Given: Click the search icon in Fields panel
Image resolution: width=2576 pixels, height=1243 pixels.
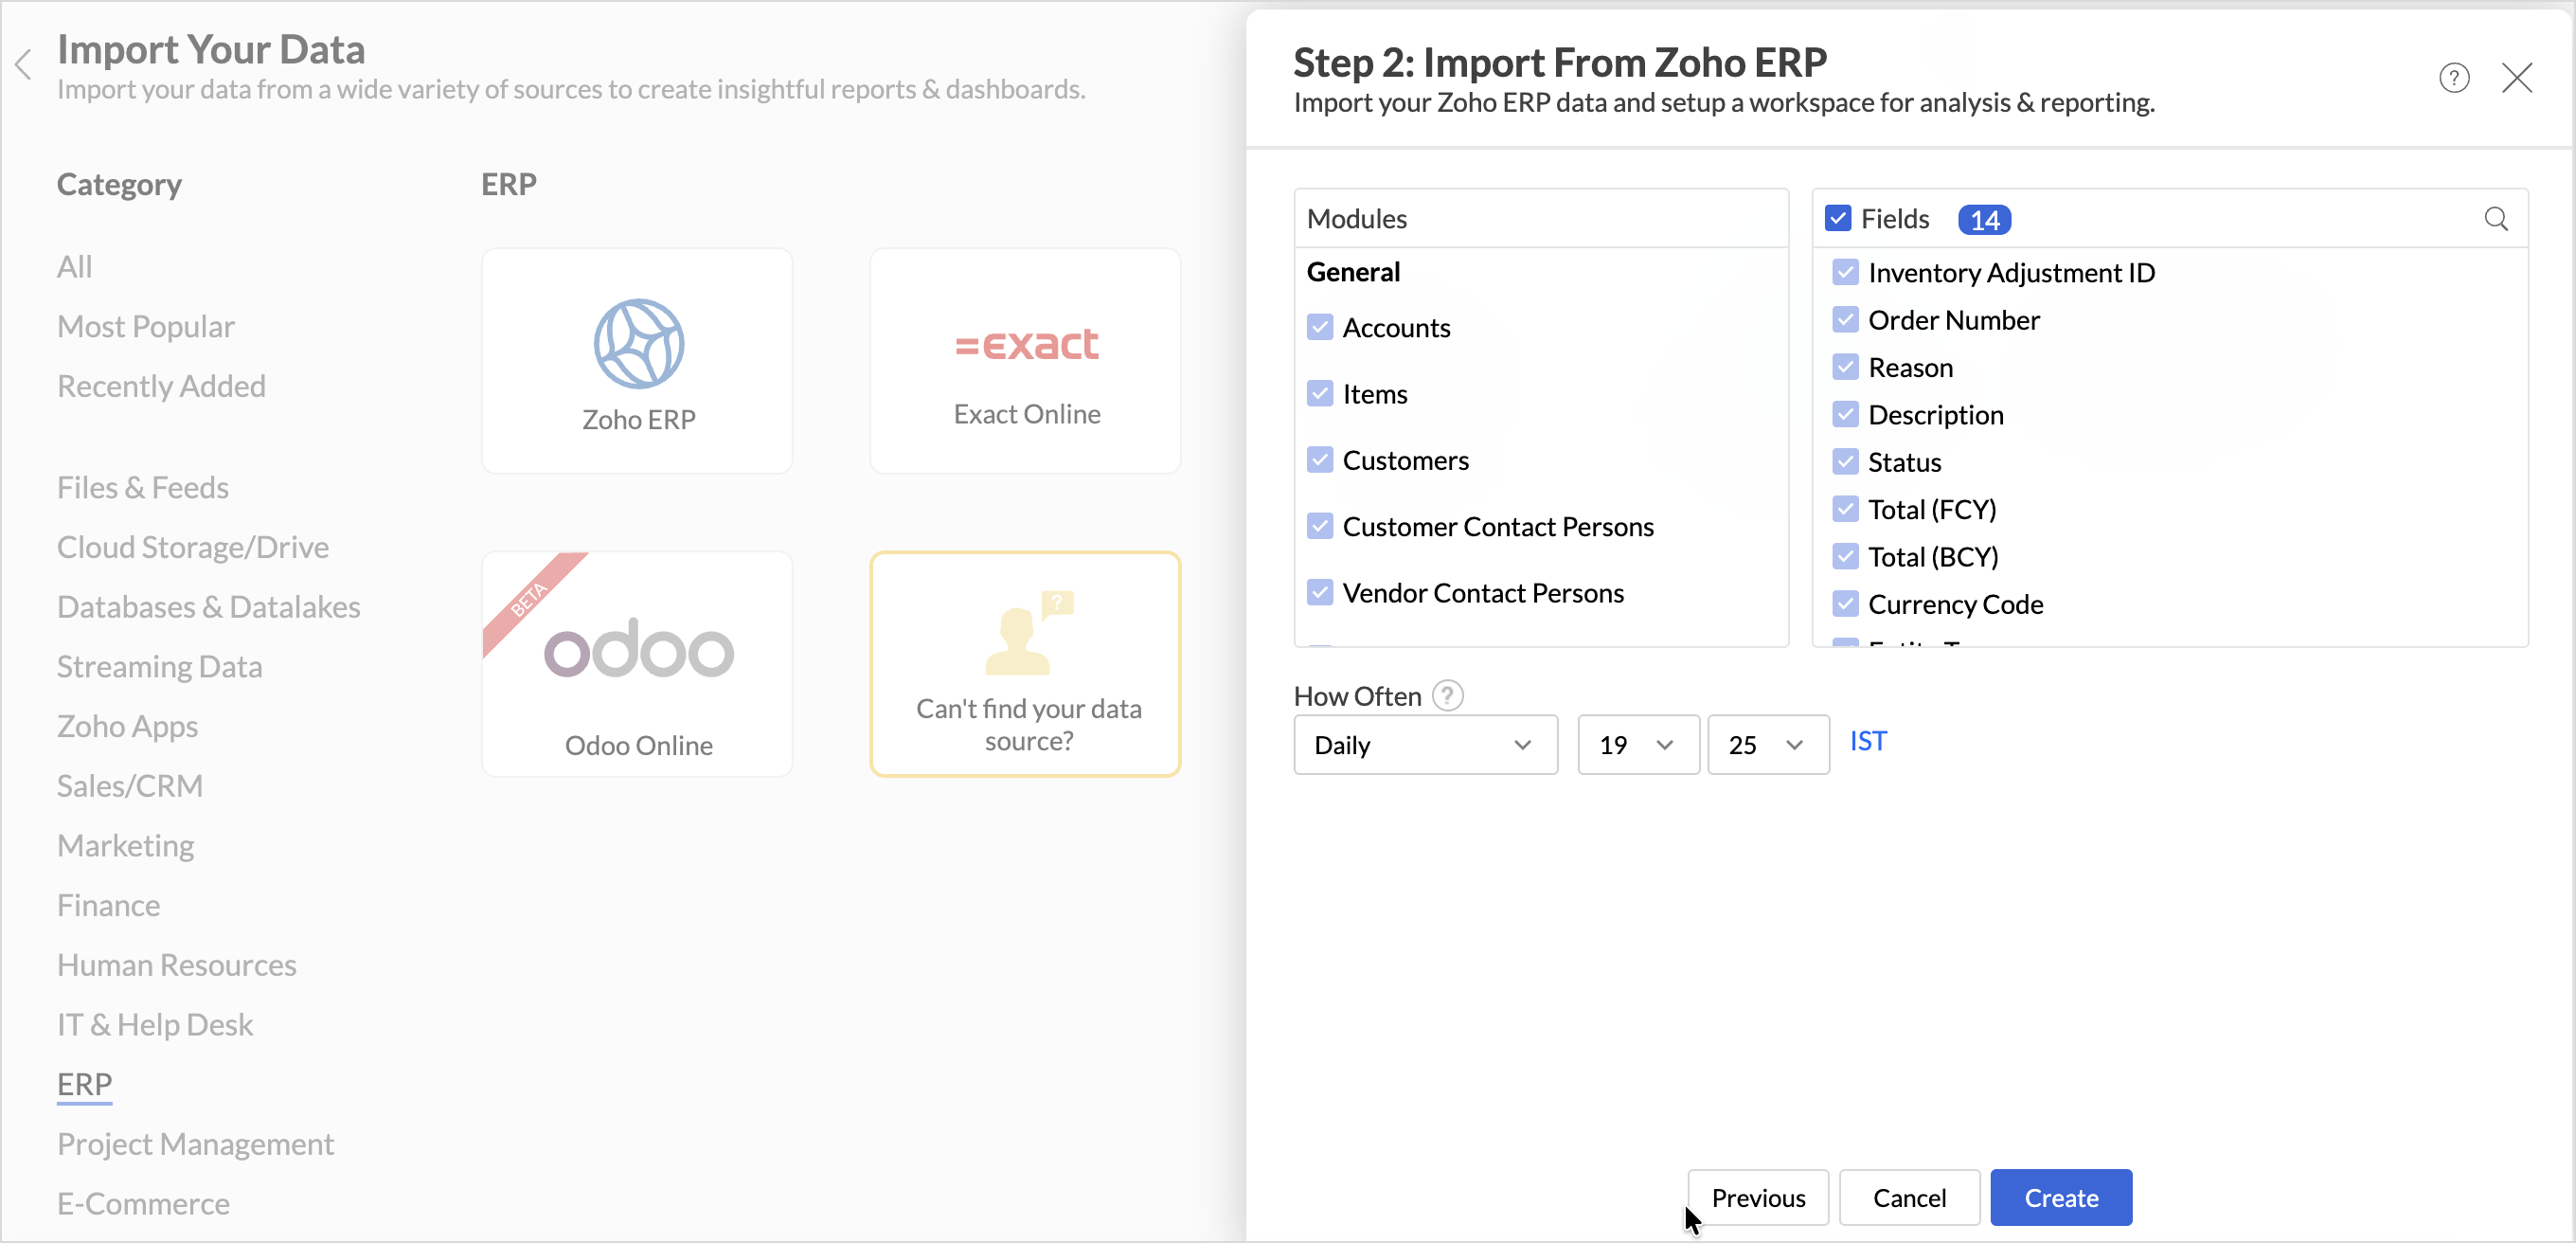Looking at the screenshot, I should 2495,219.
